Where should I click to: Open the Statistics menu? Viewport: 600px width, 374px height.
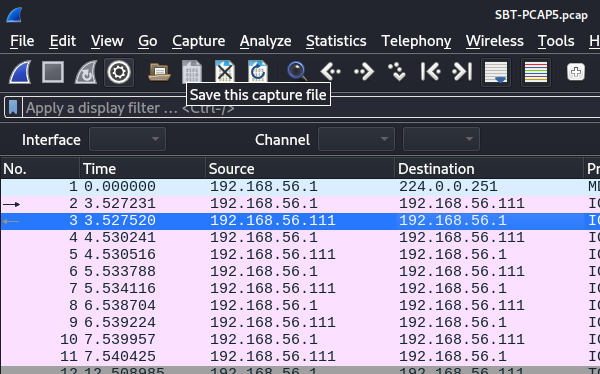(336, 41)
